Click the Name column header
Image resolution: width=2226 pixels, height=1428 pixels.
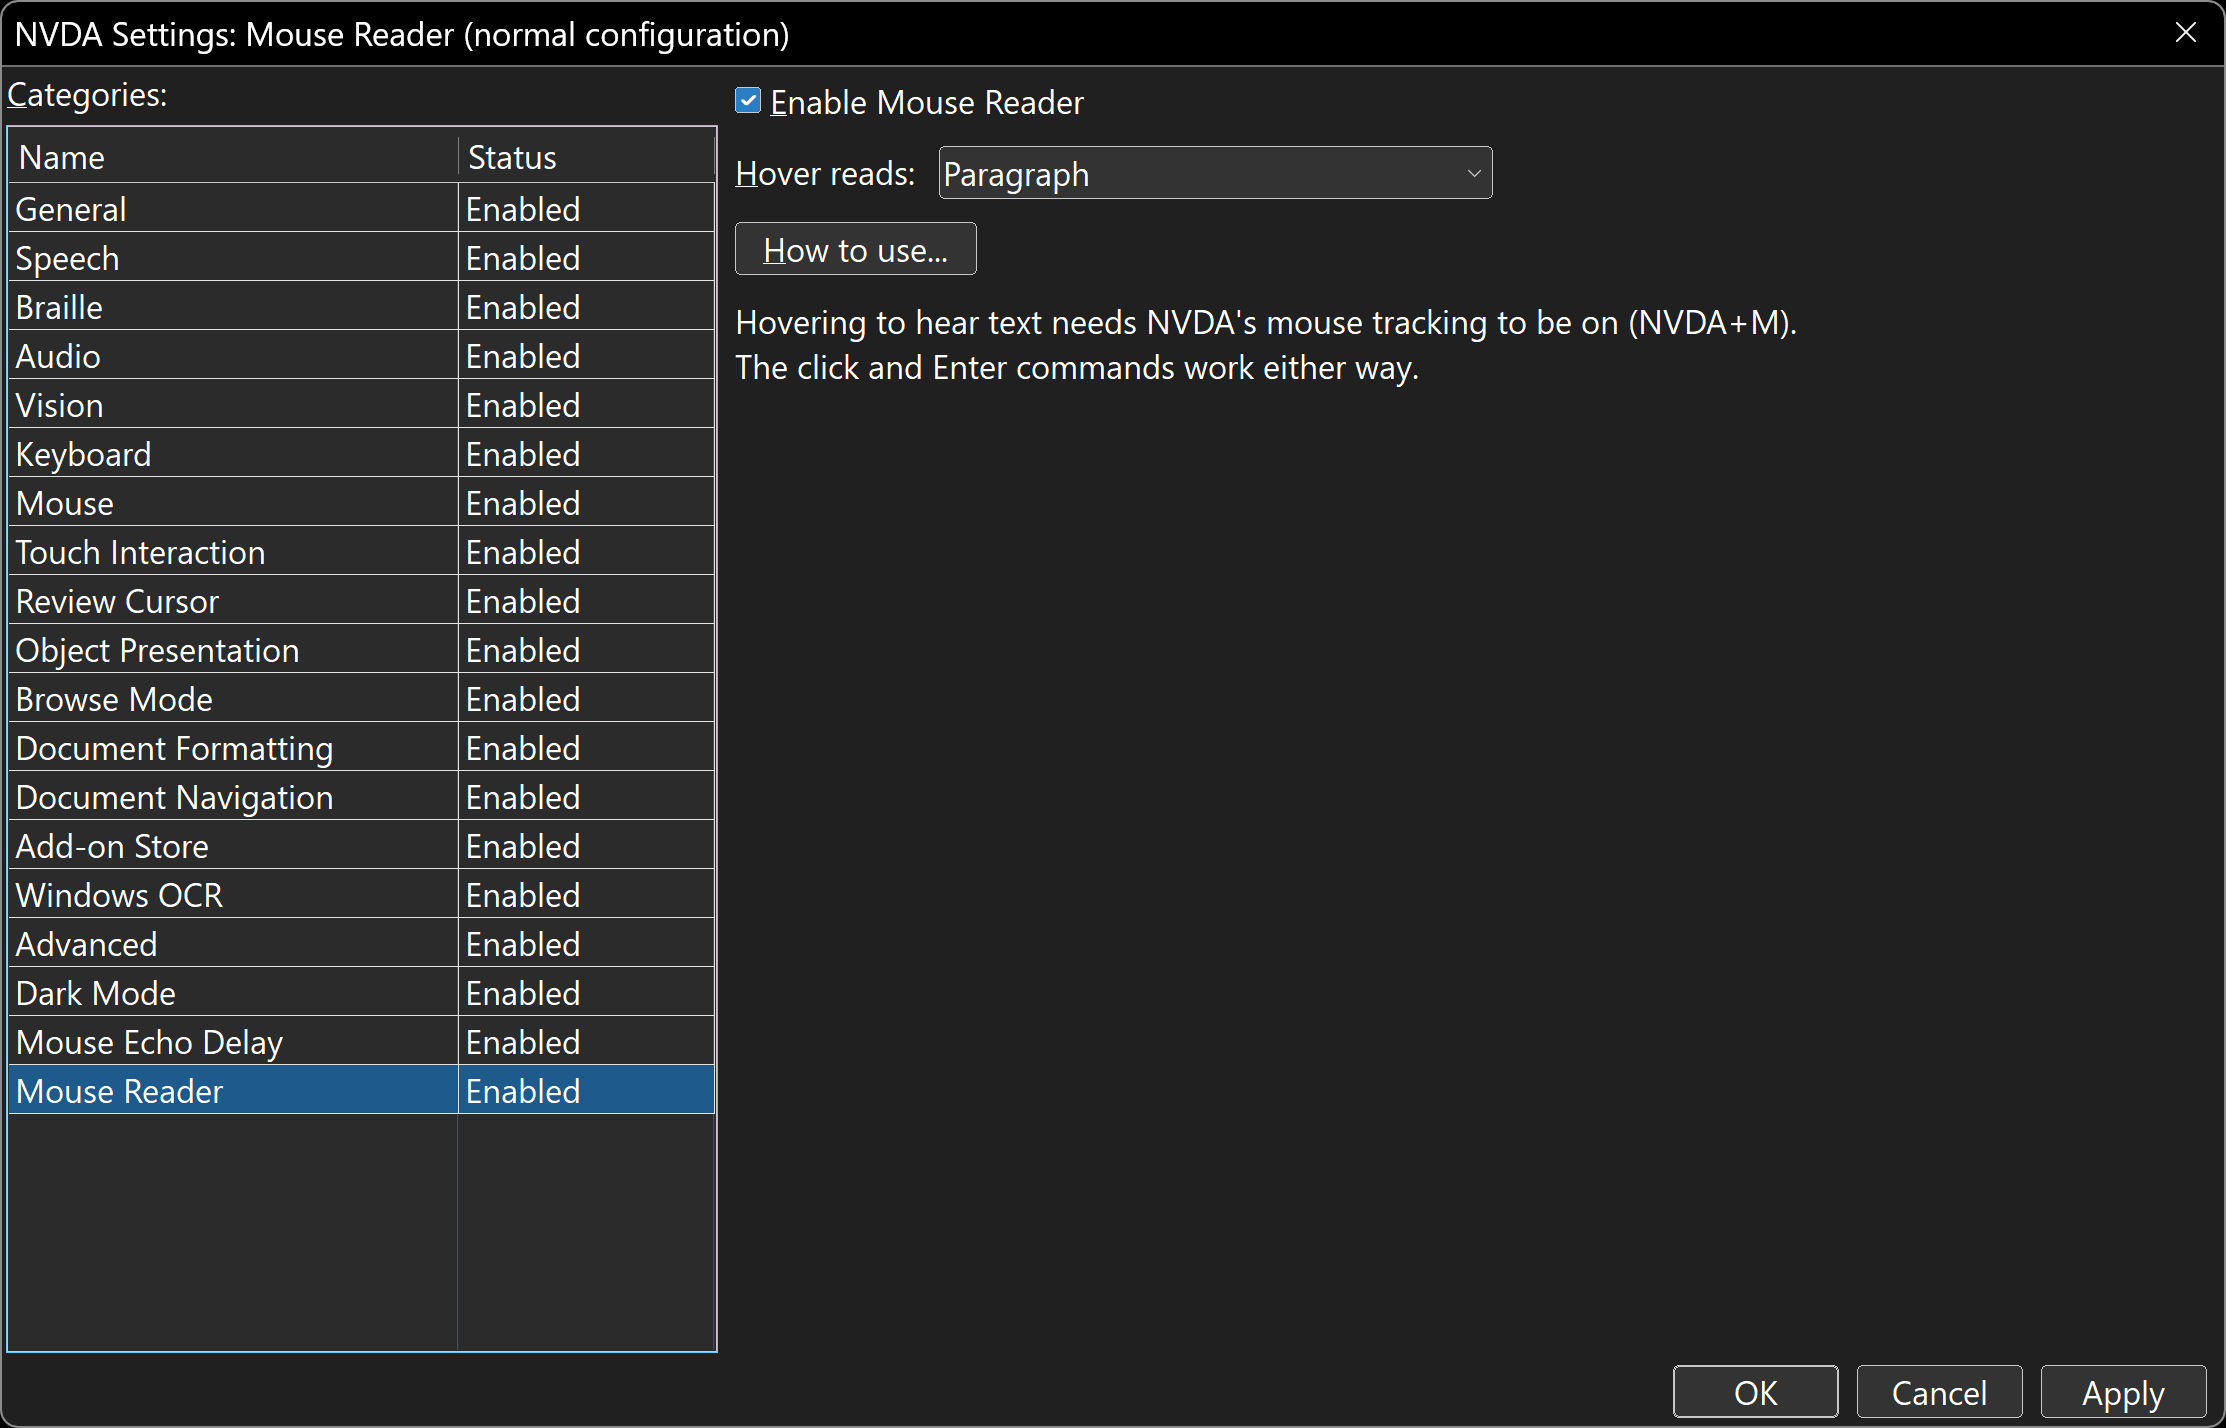(233, 157)
